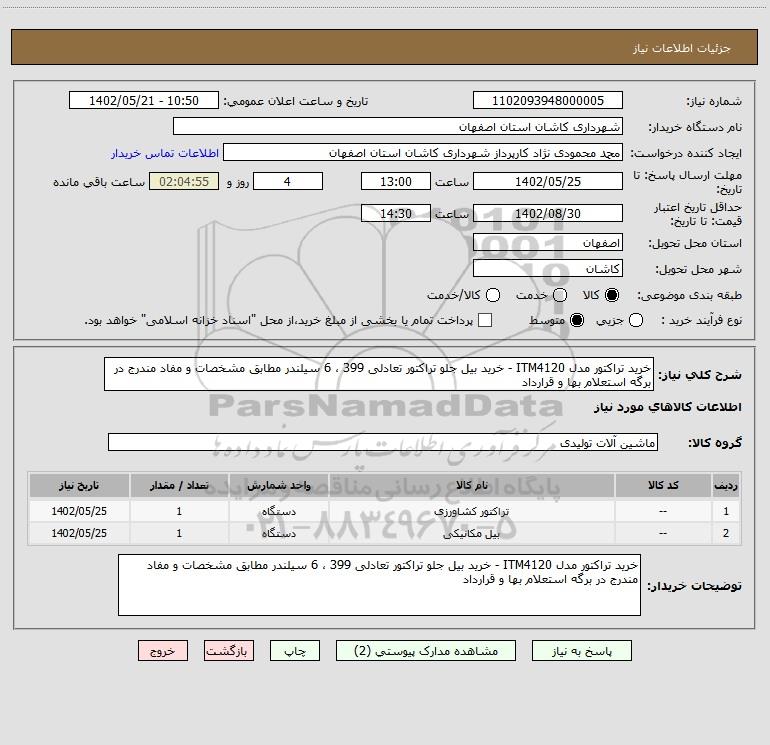
Task: Click the validity time 14:30 field
Action: [x=396, y=213]
